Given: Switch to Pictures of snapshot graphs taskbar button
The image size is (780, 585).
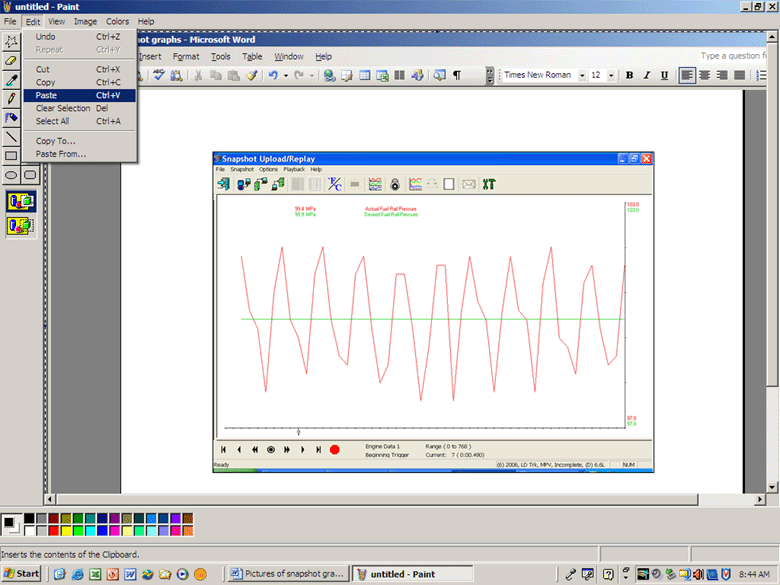Looking at the screenshot, I should pos(287,574).
